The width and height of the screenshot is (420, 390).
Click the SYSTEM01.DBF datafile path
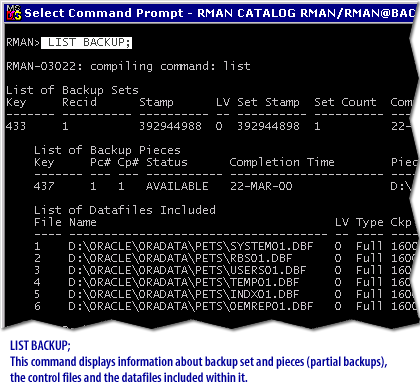coord(191,246)
